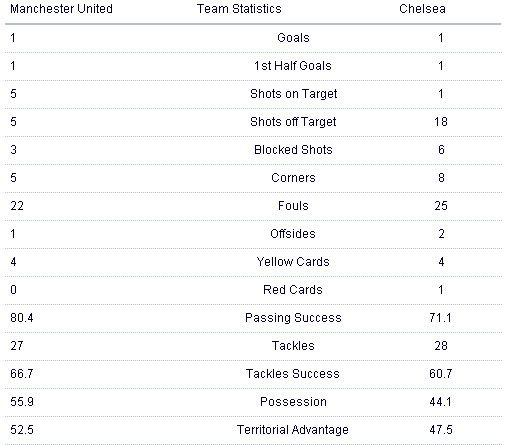Click Manchester United's 80.4 passing value

22,318
